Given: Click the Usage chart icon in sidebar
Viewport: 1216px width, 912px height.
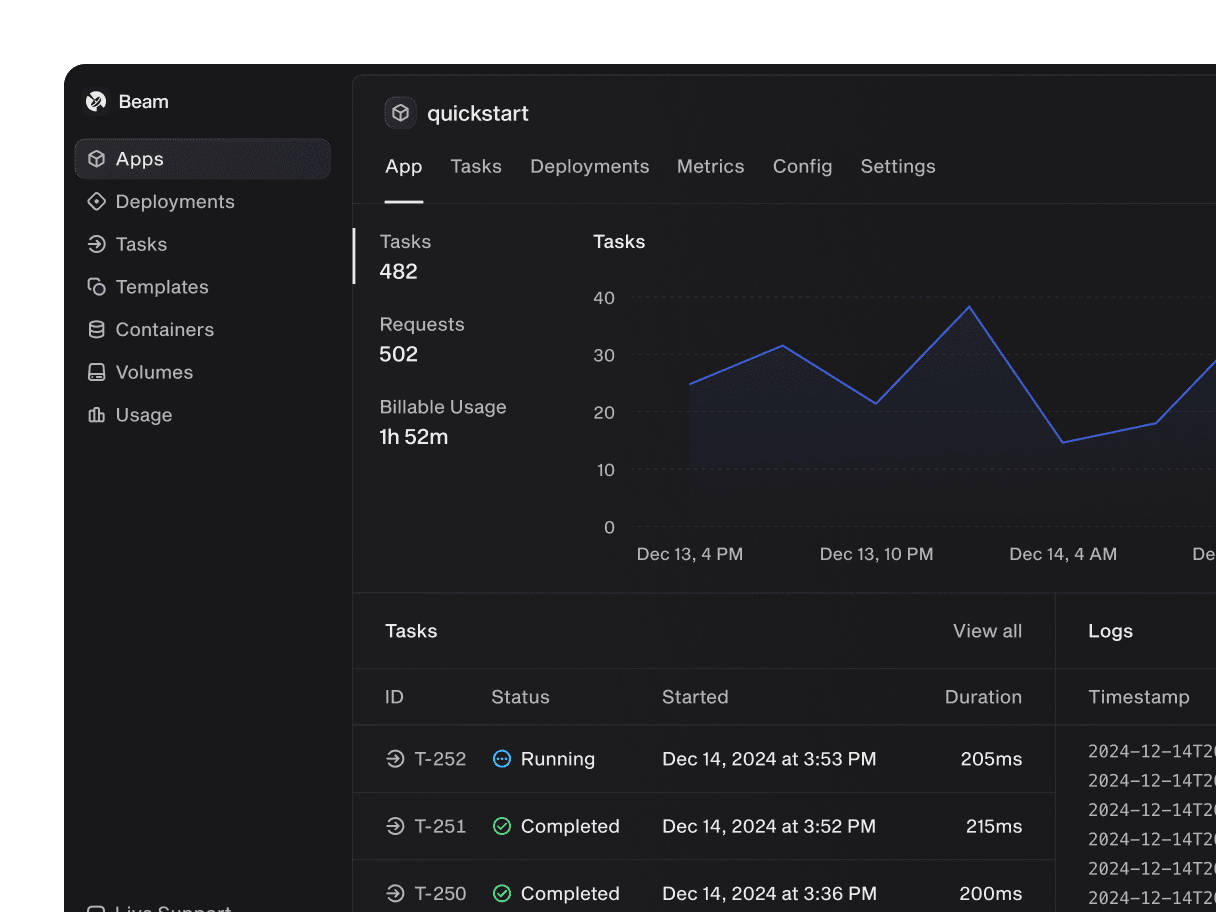Looking at the screenshot, I should point(96,415).
